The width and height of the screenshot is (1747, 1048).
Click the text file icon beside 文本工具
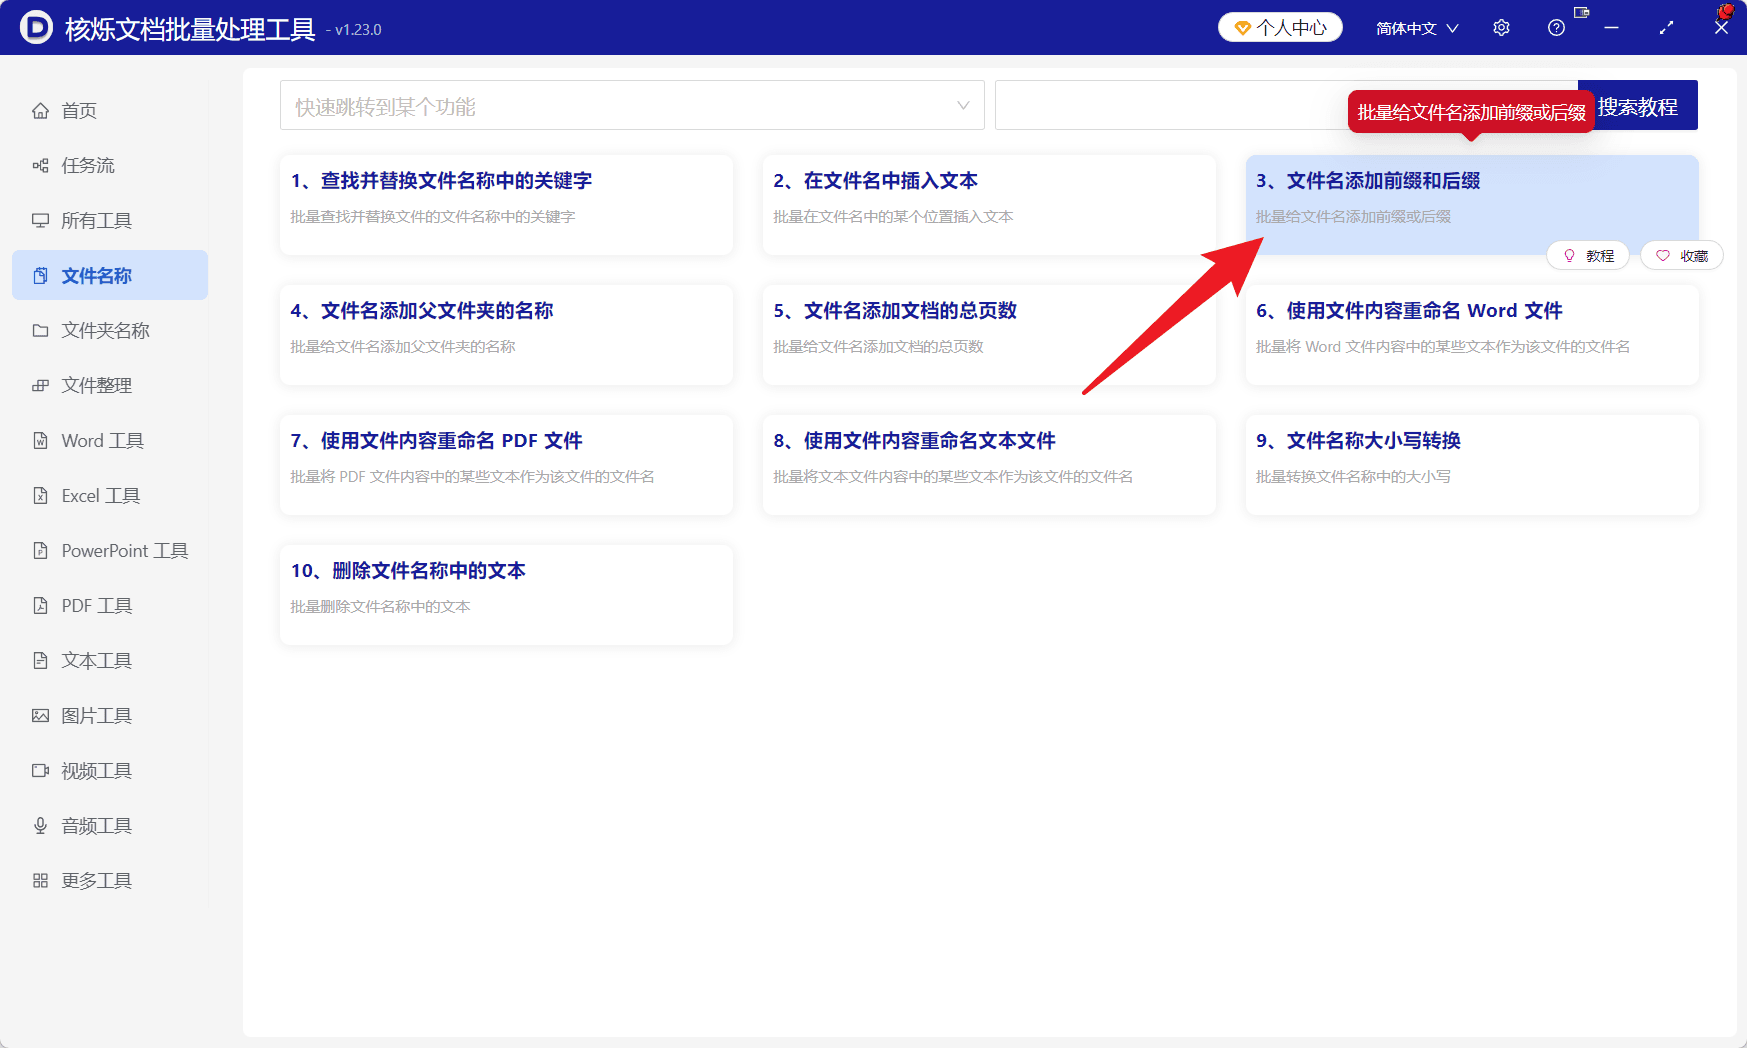tap(40, 660)
